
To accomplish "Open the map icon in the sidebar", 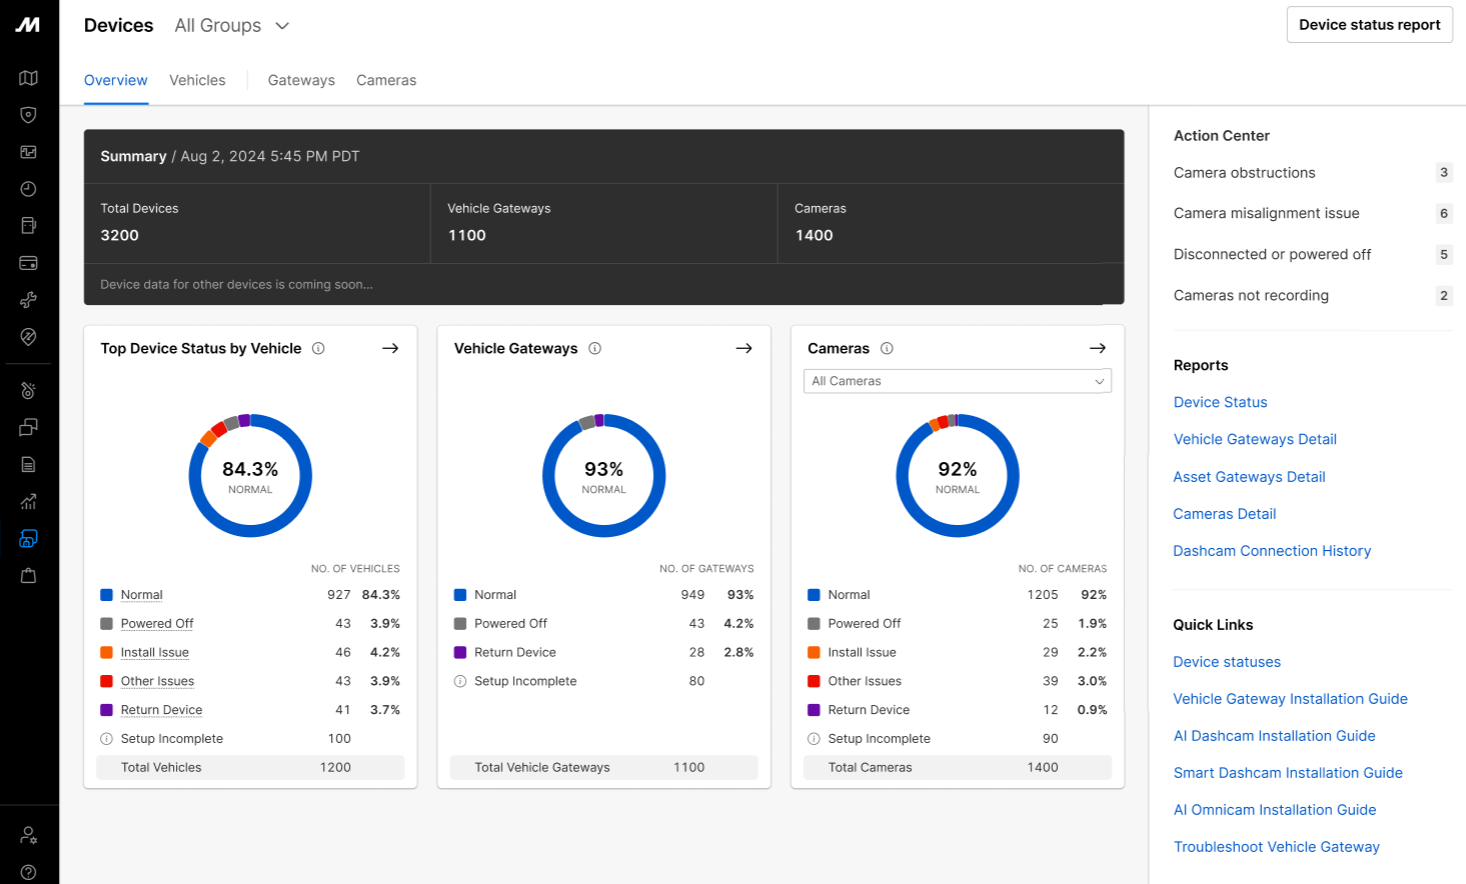I will (28, 78).
